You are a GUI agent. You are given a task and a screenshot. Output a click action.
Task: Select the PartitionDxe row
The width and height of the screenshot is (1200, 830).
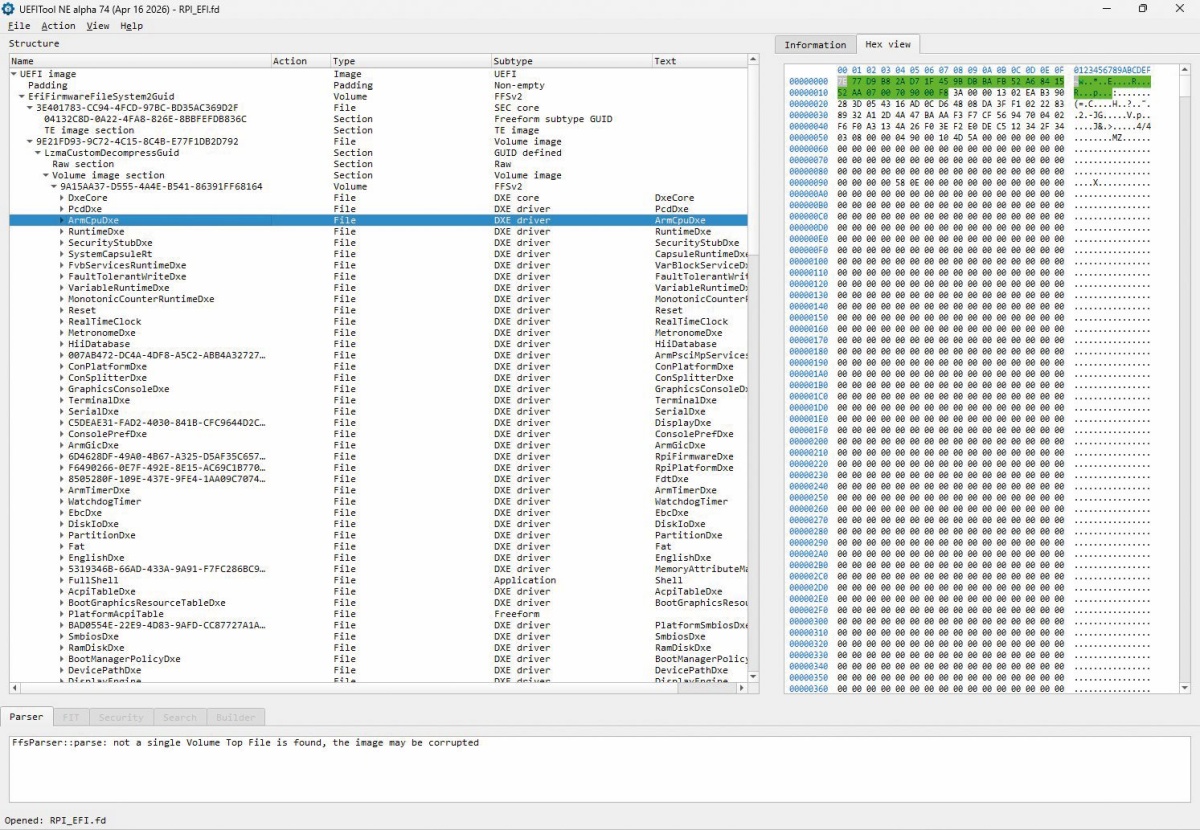[x=378, y=535]
